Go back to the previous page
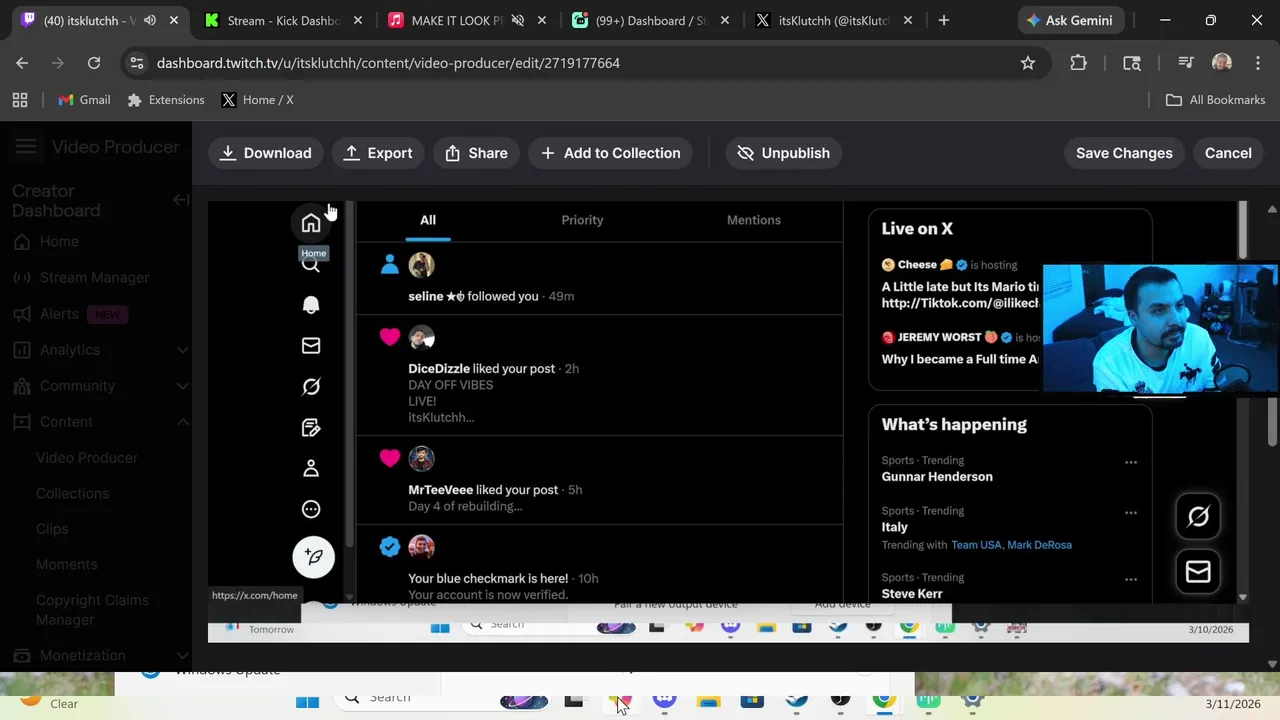The image size is (1280, 720). click(x=22, y=63)
